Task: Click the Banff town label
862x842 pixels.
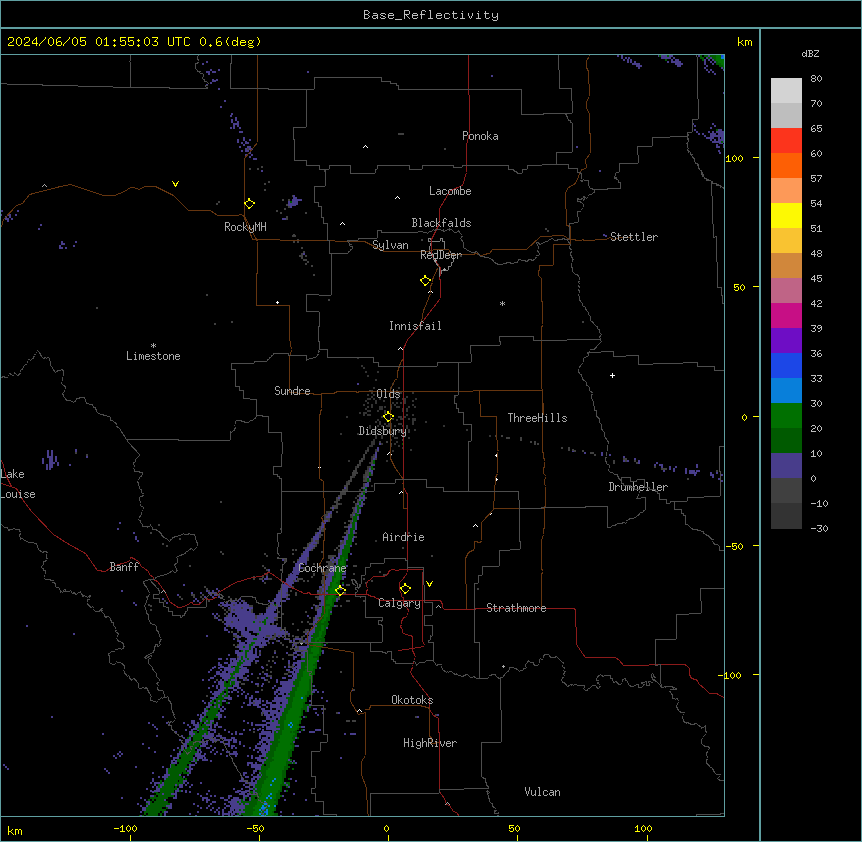Action: click(x=124, y=567)
